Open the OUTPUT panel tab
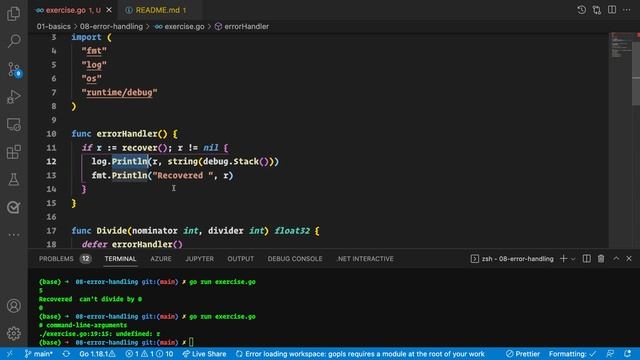The image size is (640, 360). coord(240,259)
